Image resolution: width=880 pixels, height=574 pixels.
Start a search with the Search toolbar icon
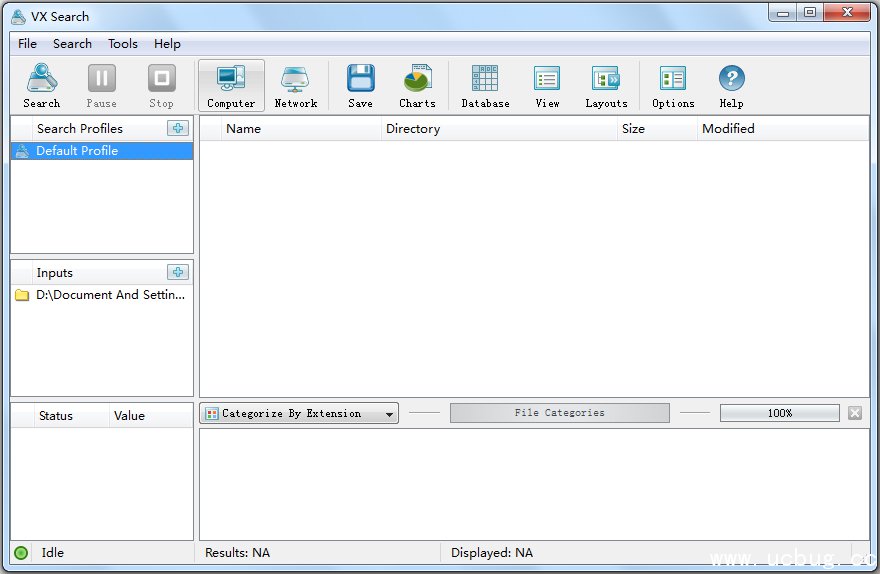coord(42,86)
